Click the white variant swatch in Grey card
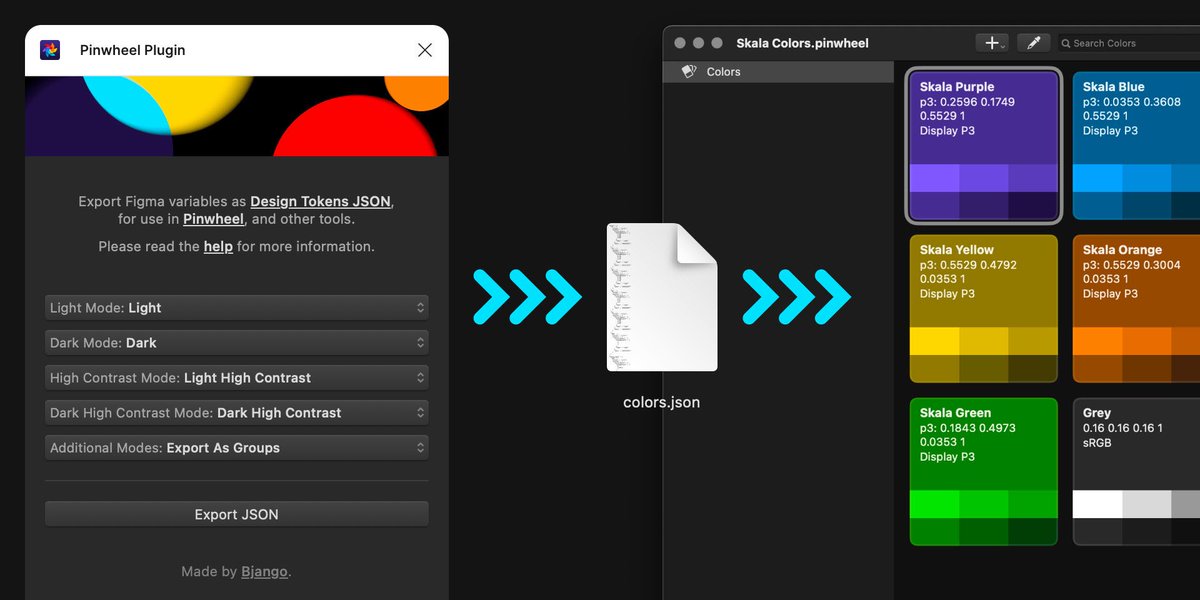Image resolution: width=1200 pixels, height=600 pixels. click(x=1098, y=504)
